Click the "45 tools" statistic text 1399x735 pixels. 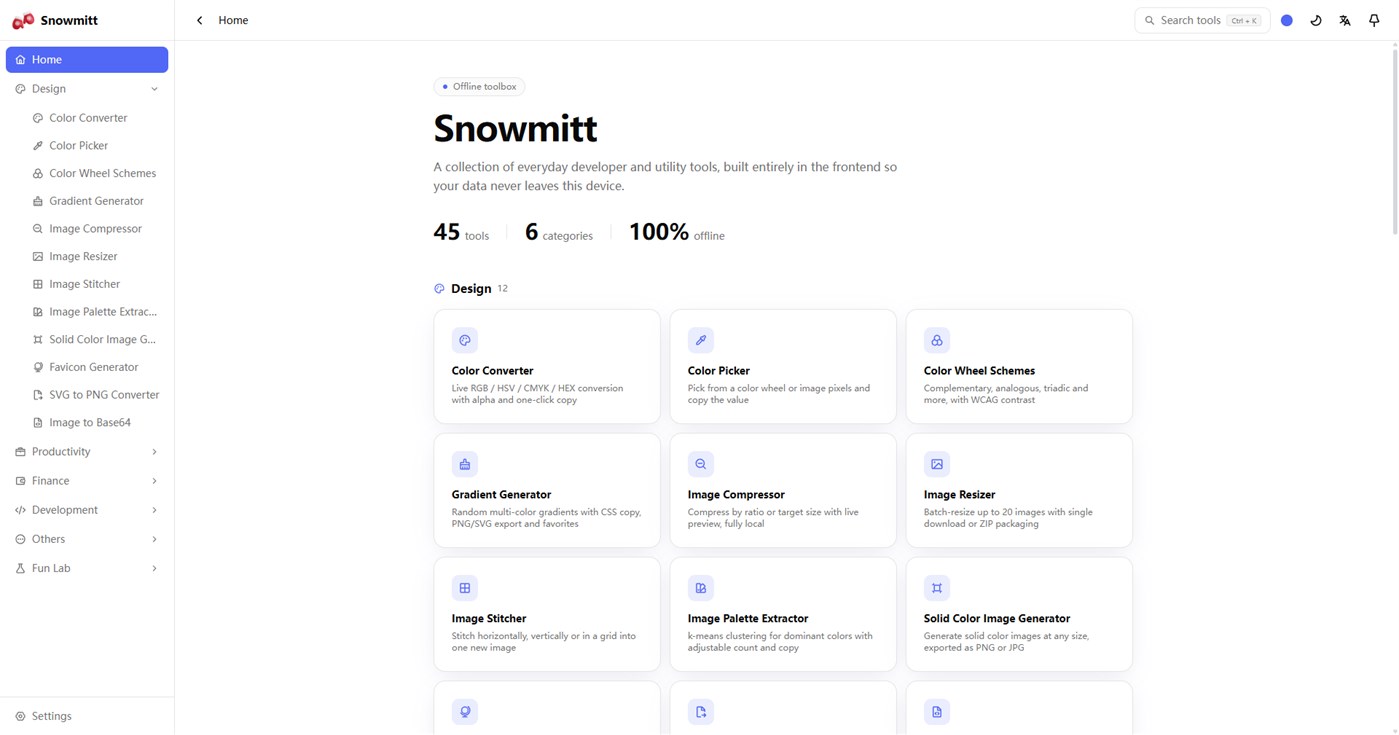461,232
